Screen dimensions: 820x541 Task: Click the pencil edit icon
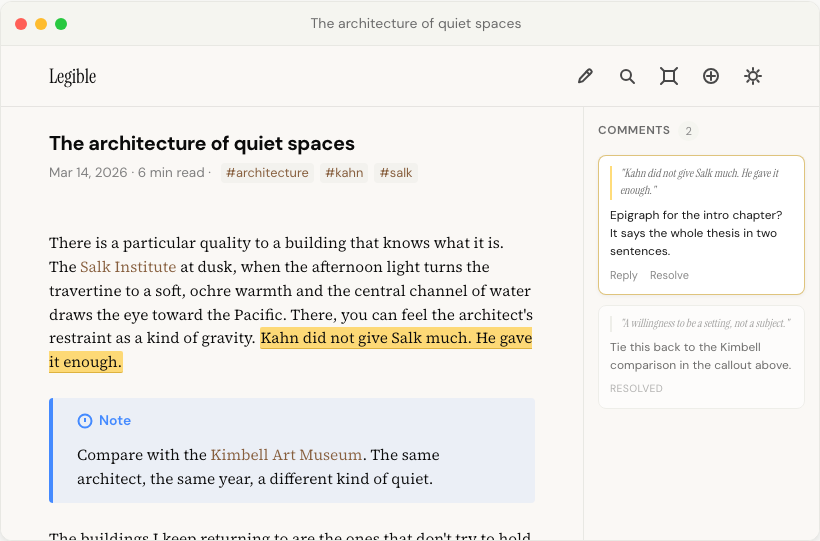[x=585, y=76]
